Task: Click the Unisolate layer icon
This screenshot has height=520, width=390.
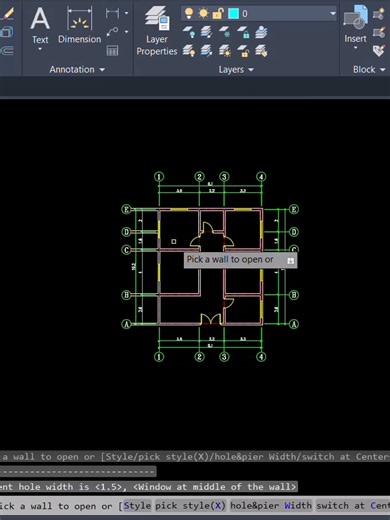Action: coord(207,51)
